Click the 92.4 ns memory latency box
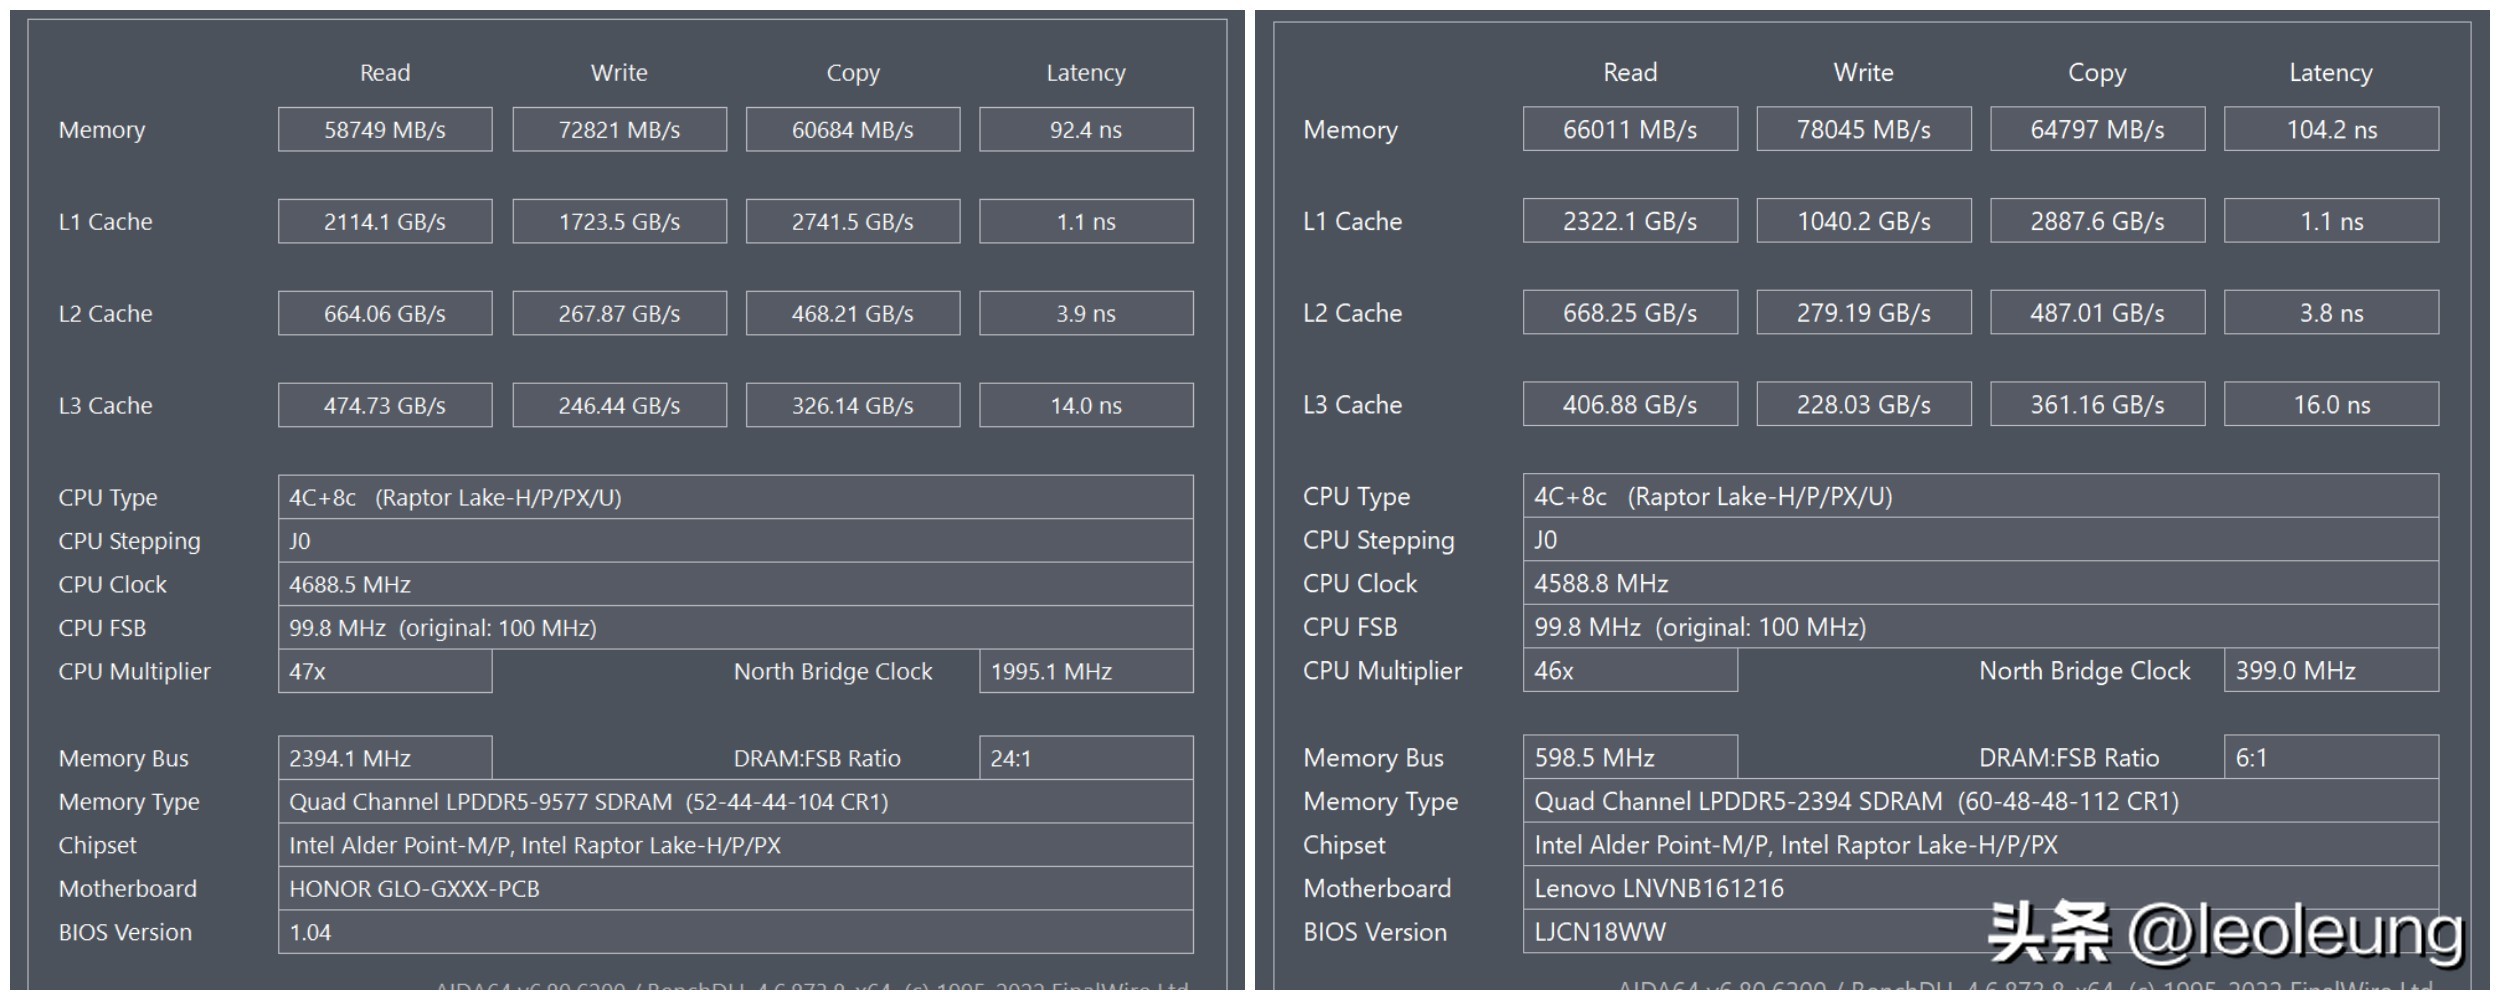 click(1086, 130)
